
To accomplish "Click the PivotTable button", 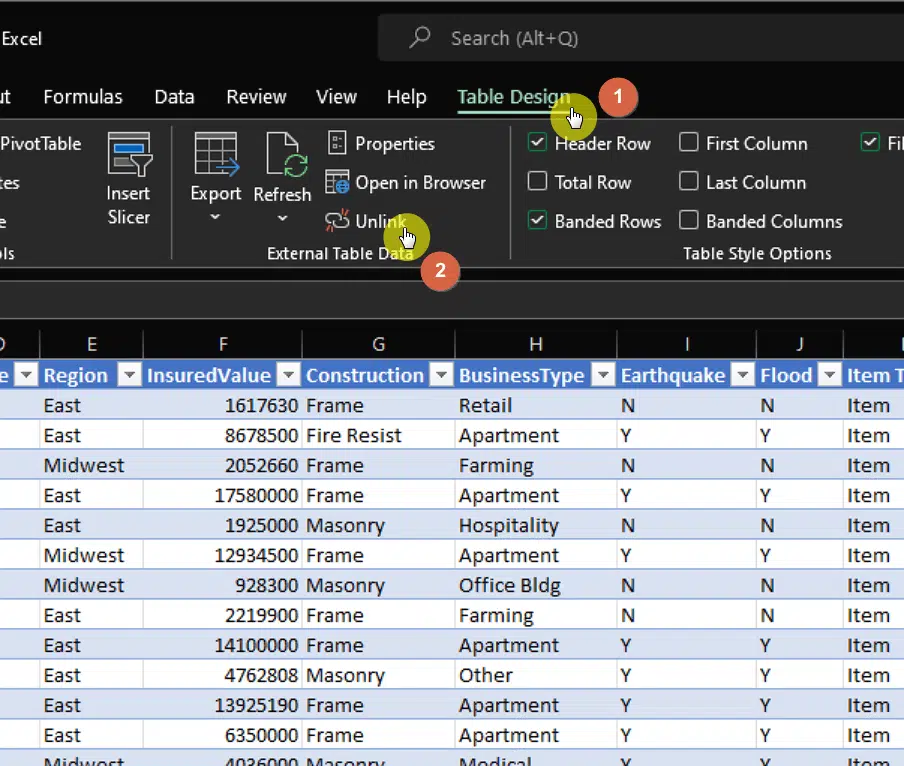I will (41, 144).
